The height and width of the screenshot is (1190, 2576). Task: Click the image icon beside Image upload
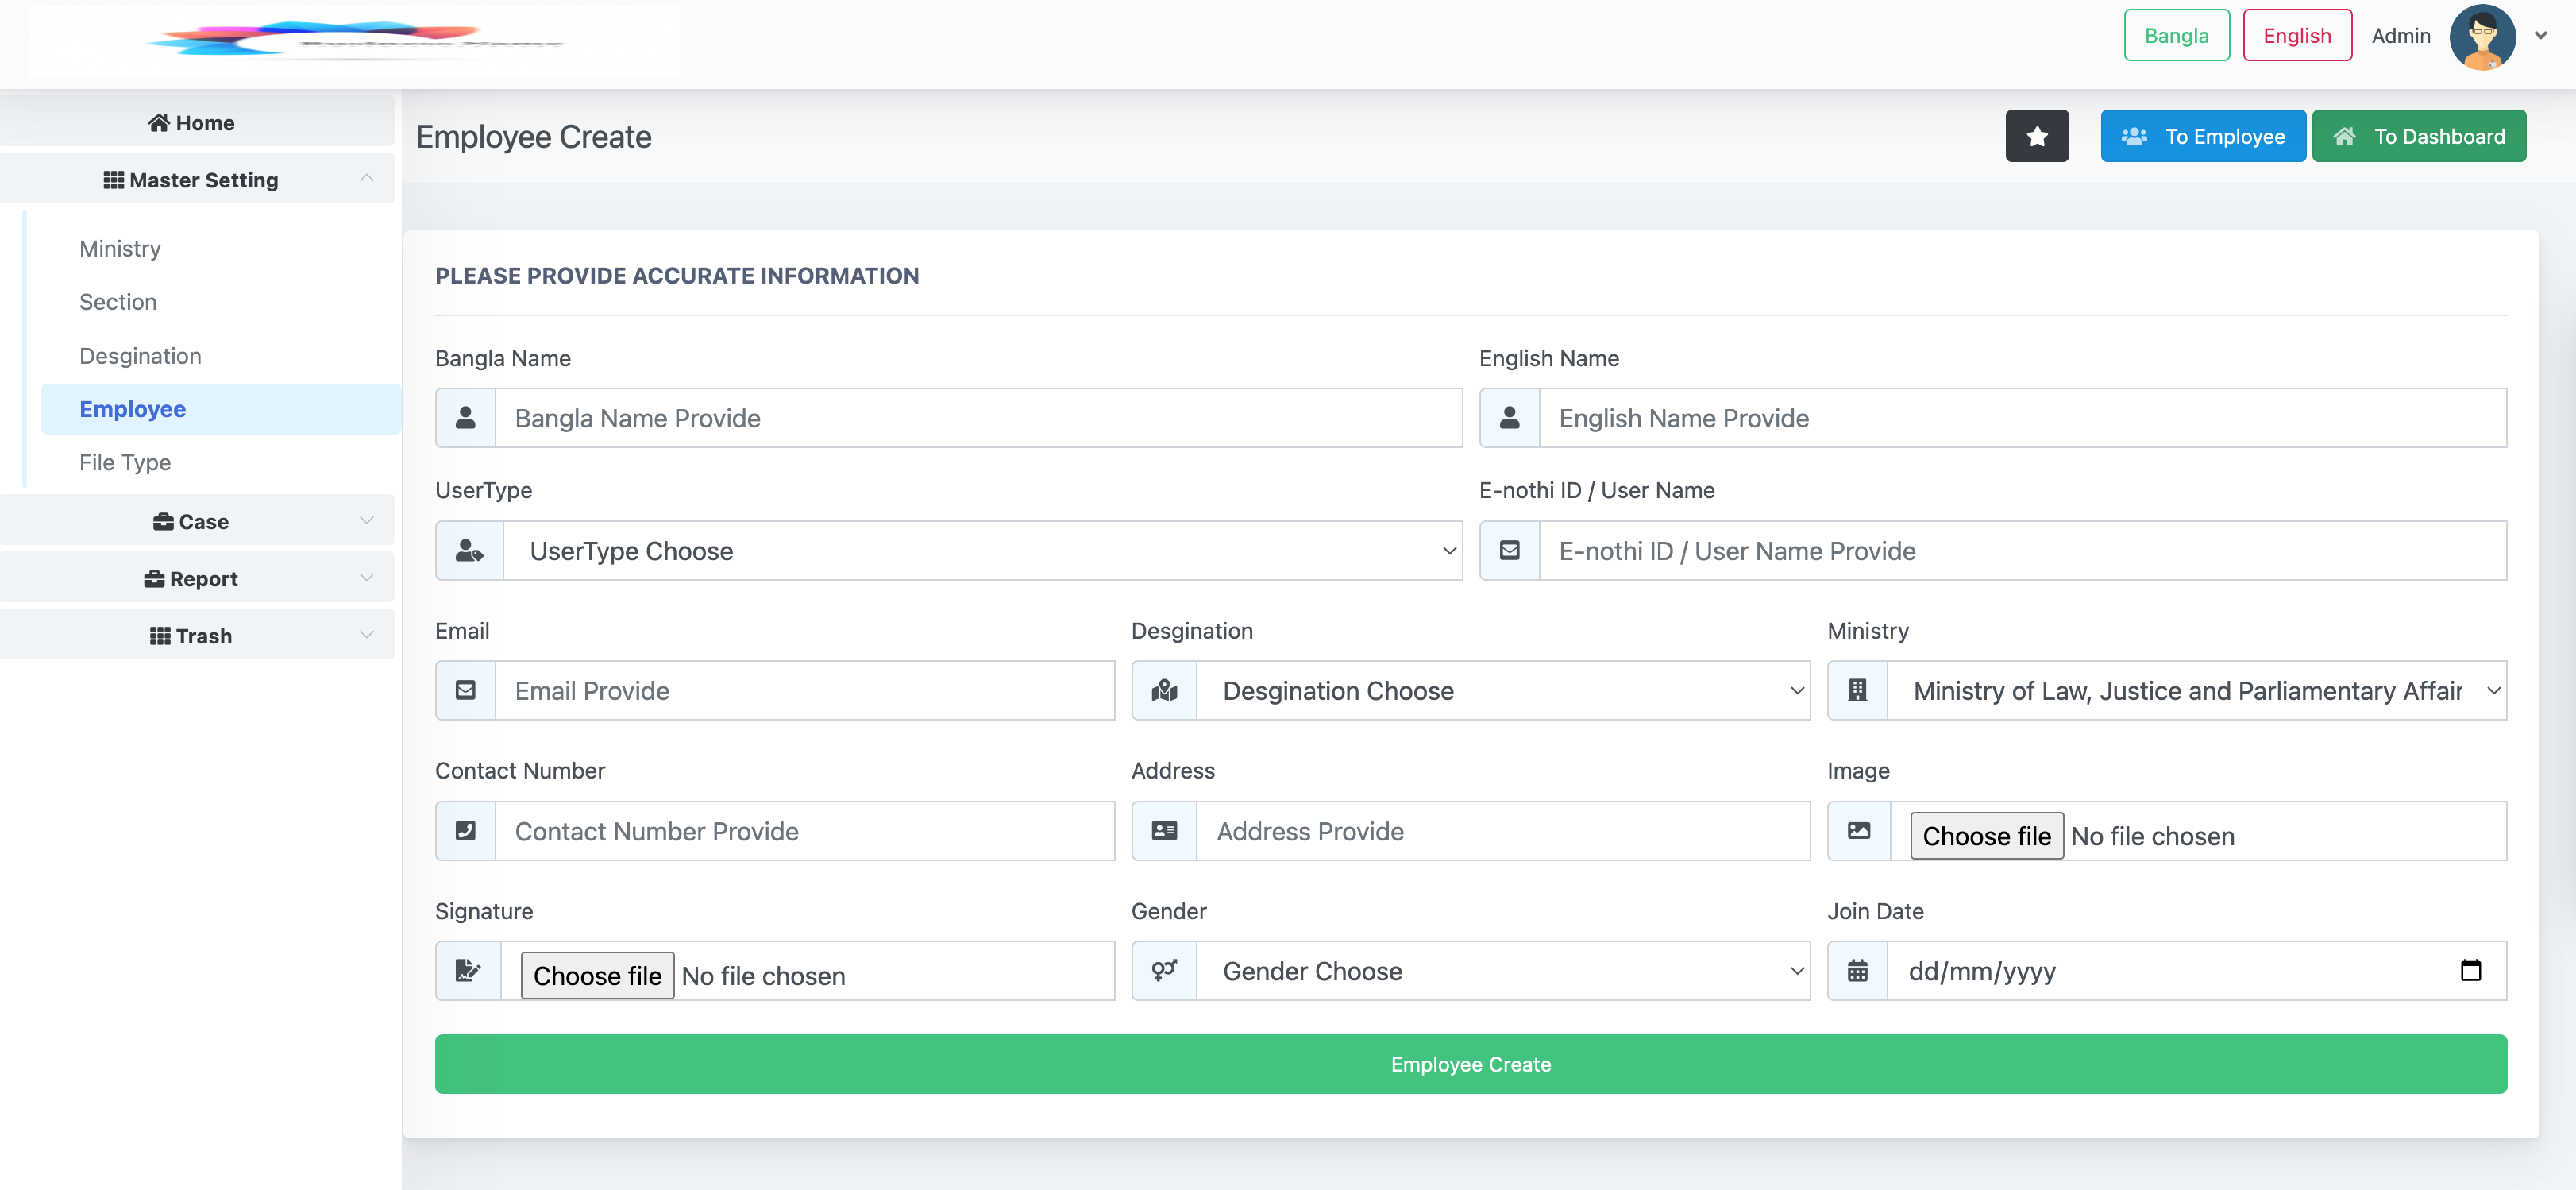[1859, 830]
